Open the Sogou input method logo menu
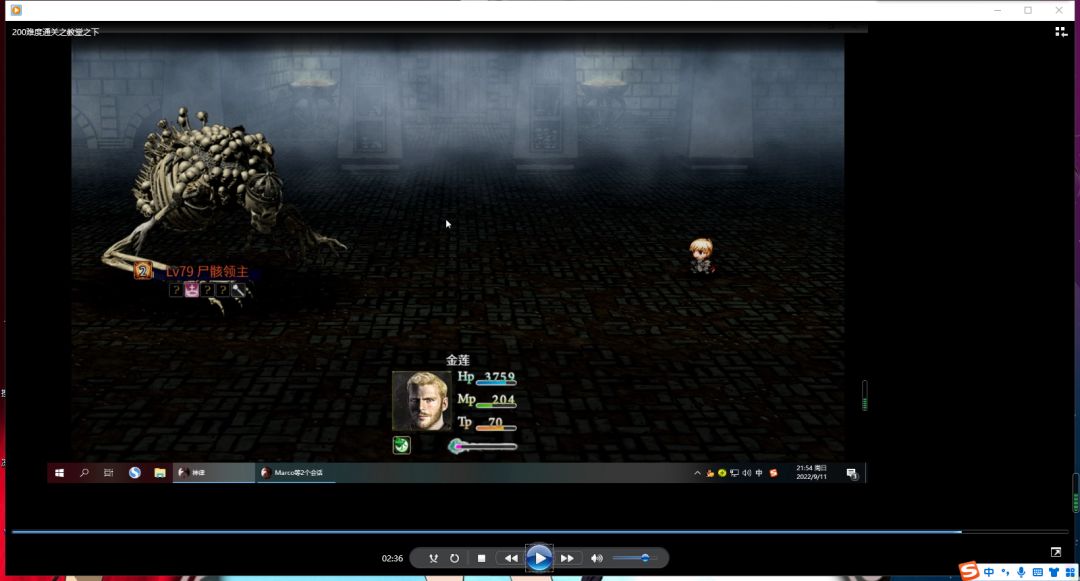Screen dimensions: 1080x581 point(969,571)
